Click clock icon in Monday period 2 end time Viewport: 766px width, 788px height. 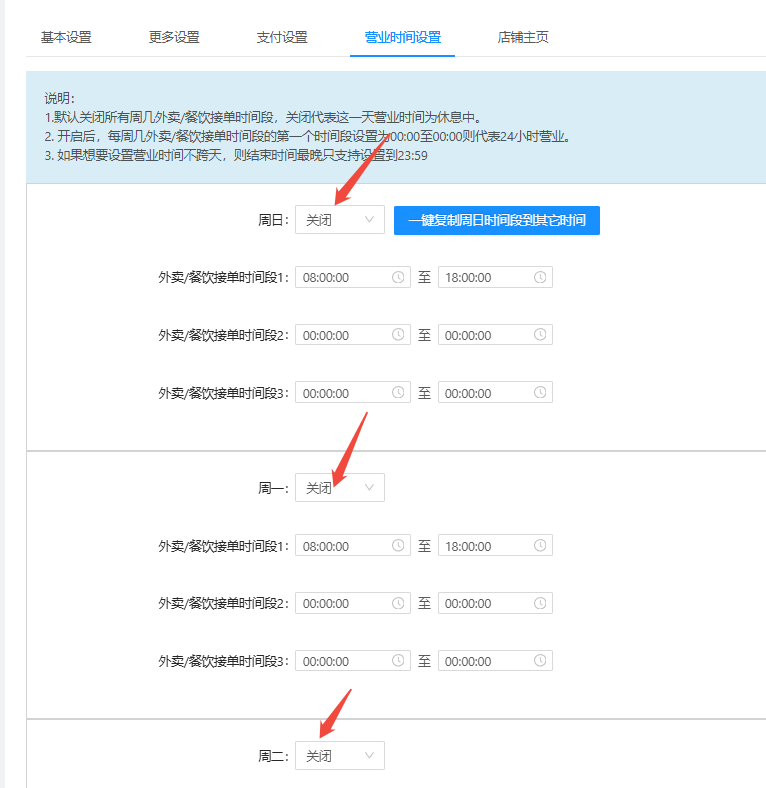pyautogui.click(x=540, y=603)
